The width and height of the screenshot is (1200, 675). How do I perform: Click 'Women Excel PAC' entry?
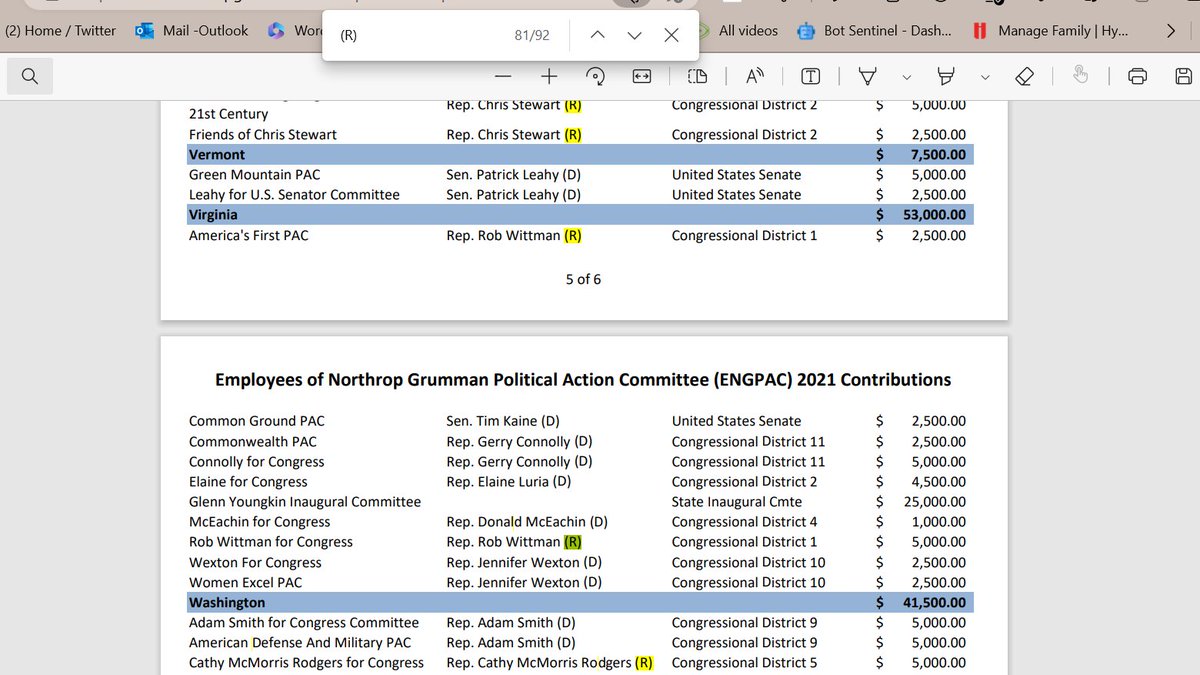point(245,582)
